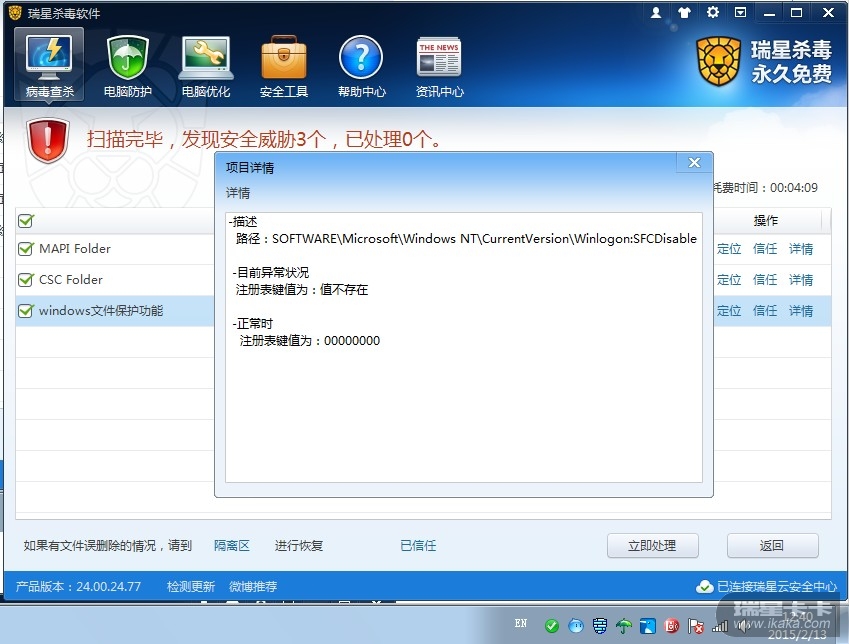This screenshot has height=644, width=849.
Task: Uncheck the windows文件保护功能 checkbox
Action: (25, 311)
